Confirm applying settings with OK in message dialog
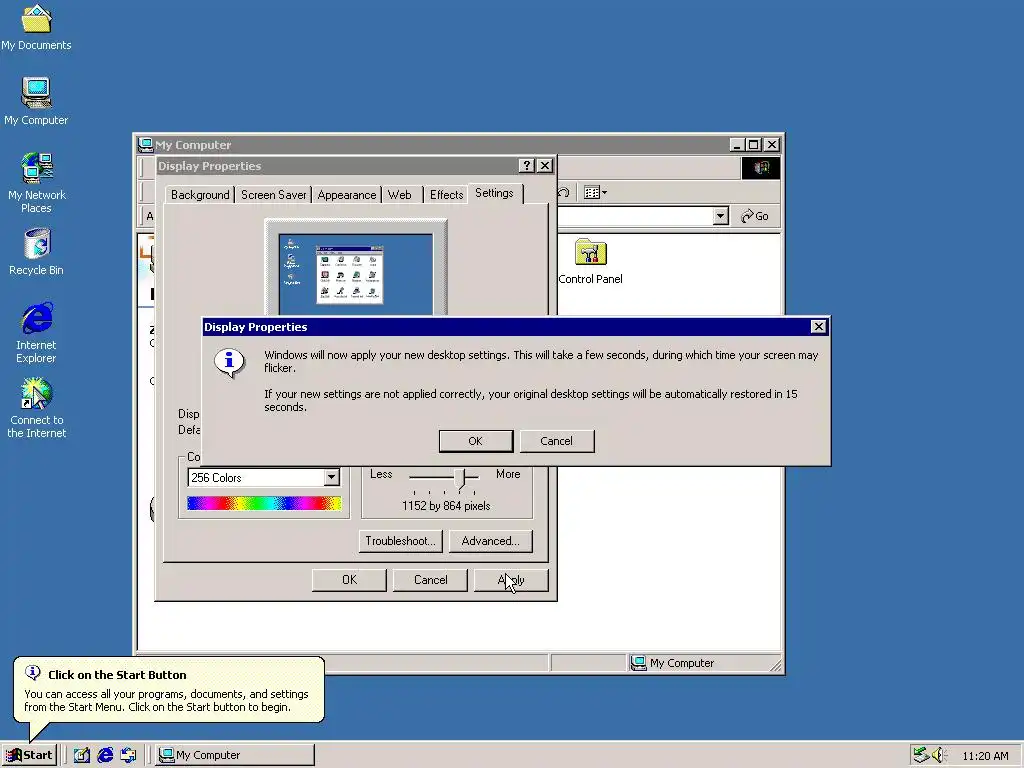 coord(475,441)
